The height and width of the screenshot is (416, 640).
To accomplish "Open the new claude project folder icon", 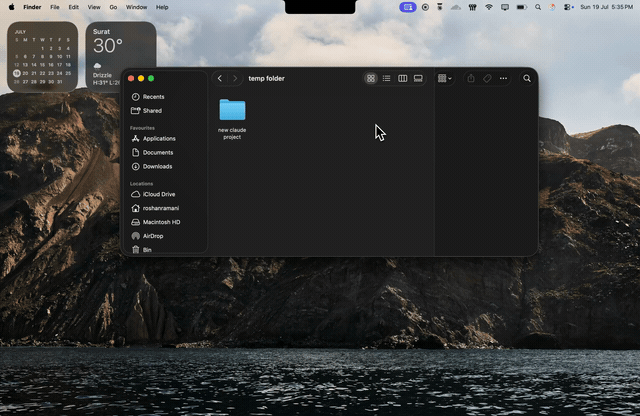I will (x=232, y=109).
